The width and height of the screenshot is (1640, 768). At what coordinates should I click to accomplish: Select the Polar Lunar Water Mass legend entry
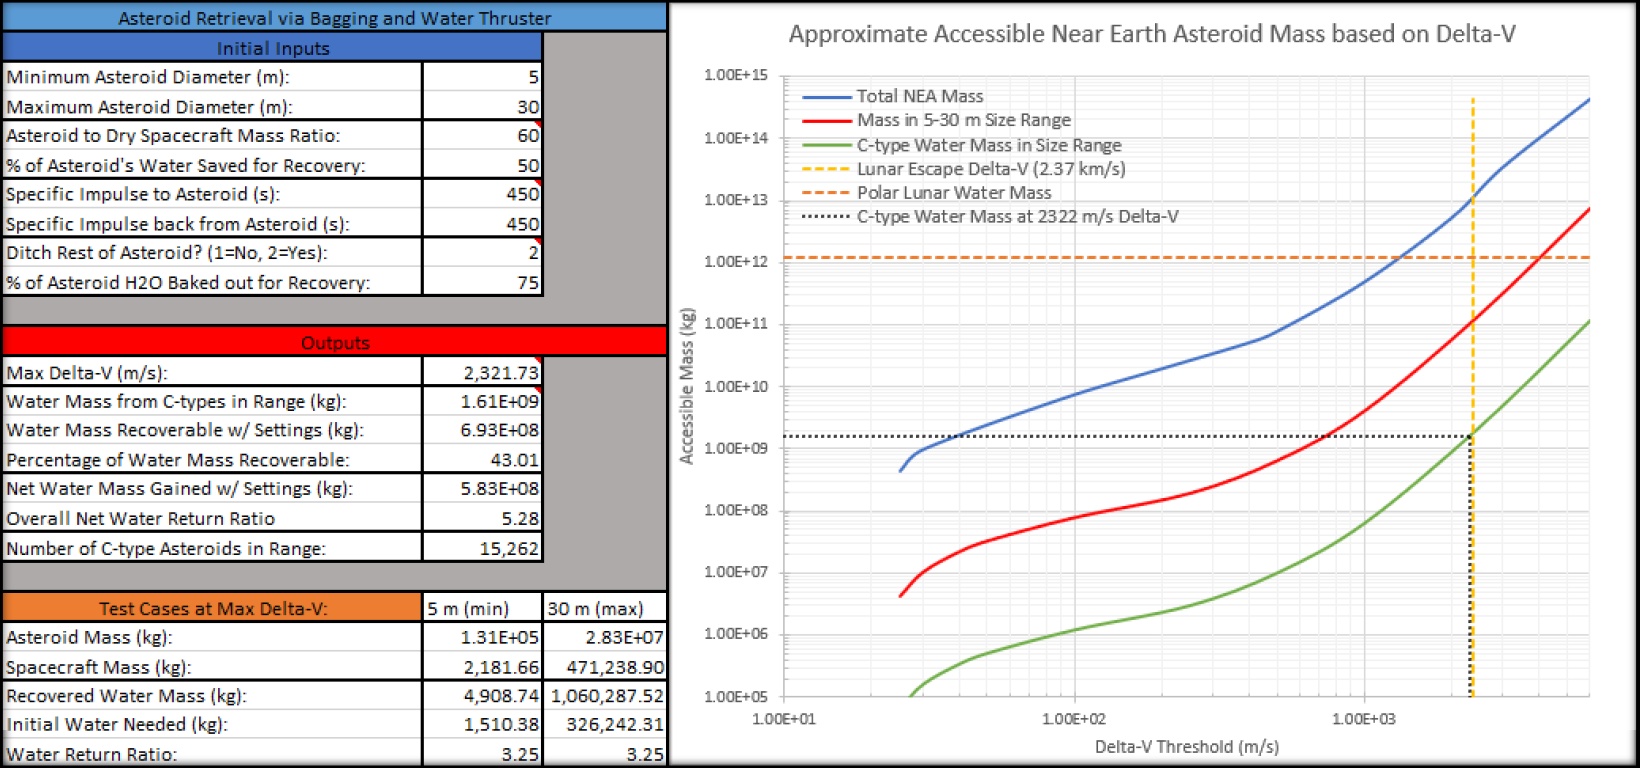[927, 193]
